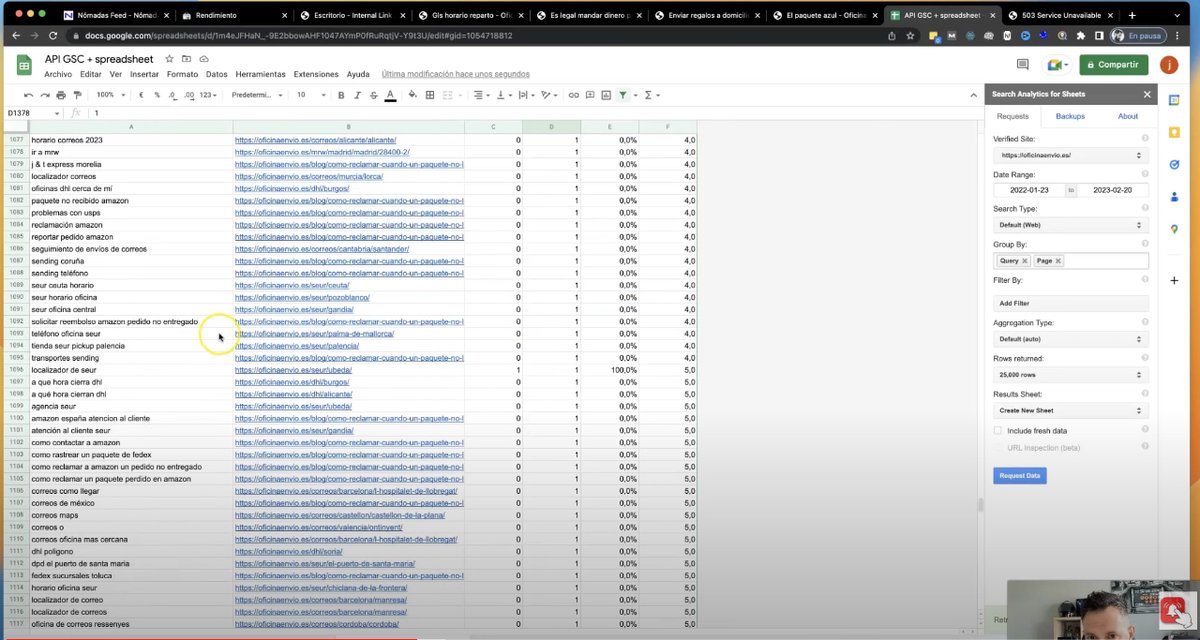Close the Search Analytics for Sheets panel
Image resolution: width=1200 pixels, height=640 pixels.
(1147, 94)
